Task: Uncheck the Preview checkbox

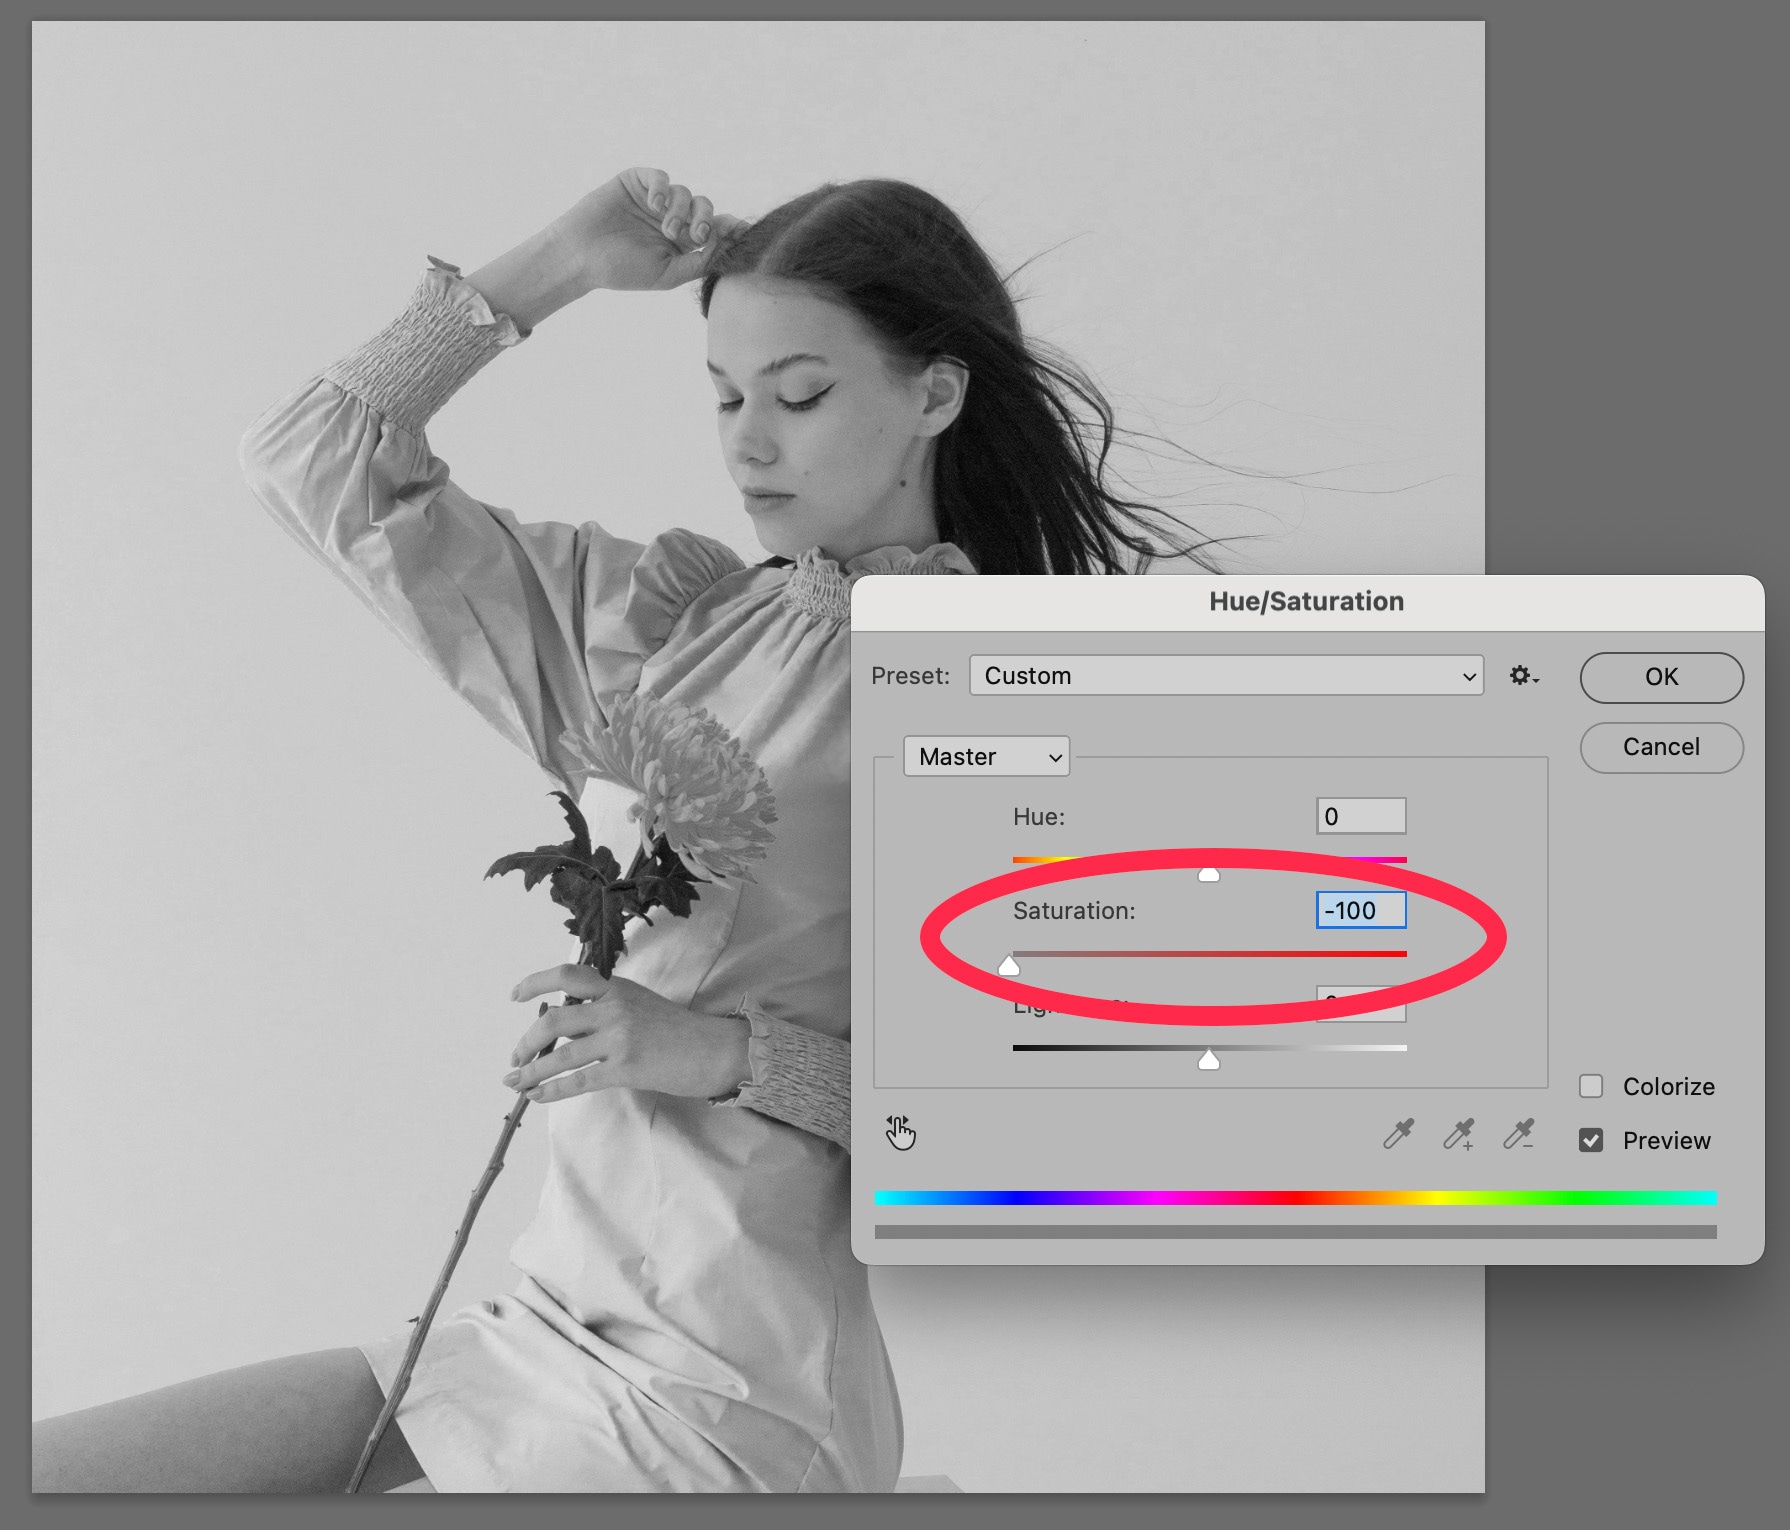Action: [1591, 1140]
